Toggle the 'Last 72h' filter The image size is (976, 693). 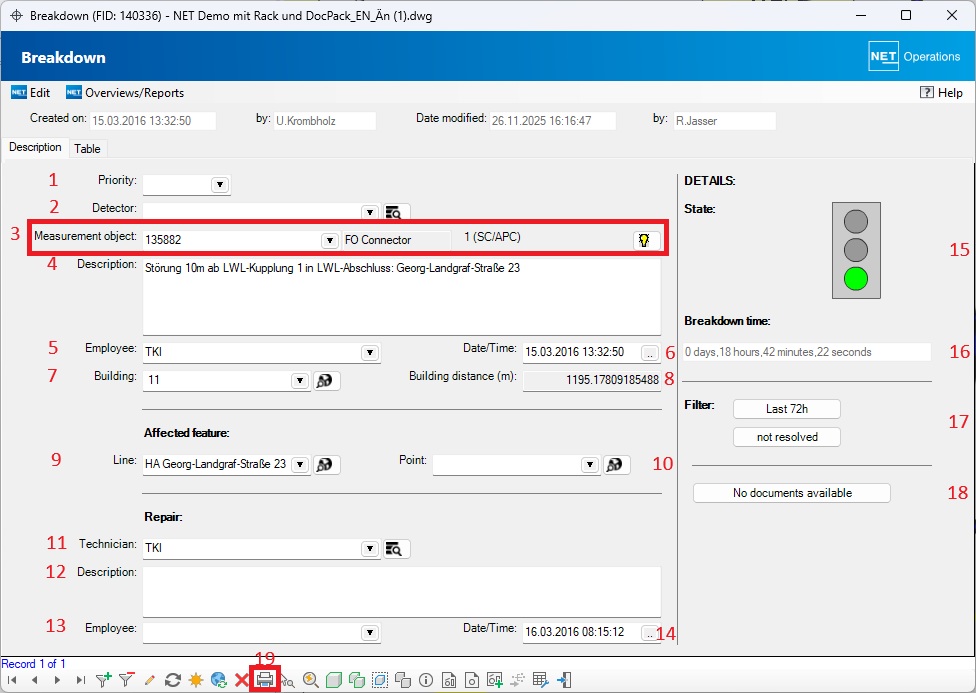tap(786, 409)
